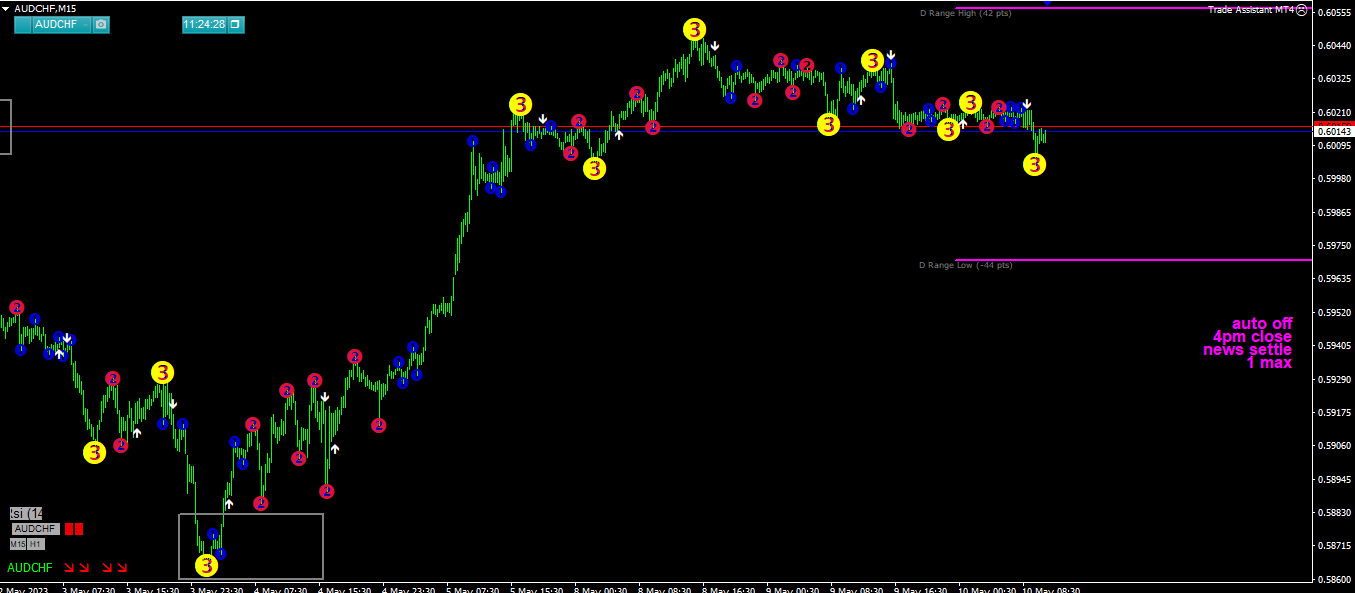The height and width of the screenshot is (593, 1355).
Task: Click the "10 May 08:30" time axis label
Action: 1051,590
